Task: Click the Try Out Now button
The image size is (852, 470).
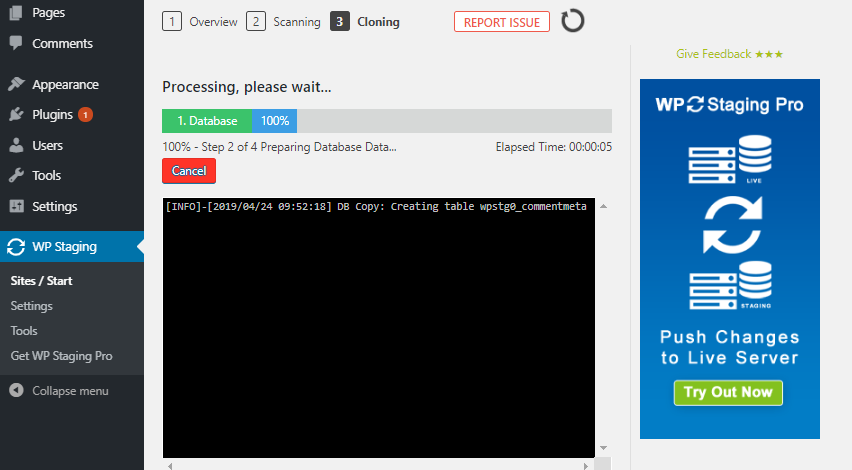Action: pos(728,392)
